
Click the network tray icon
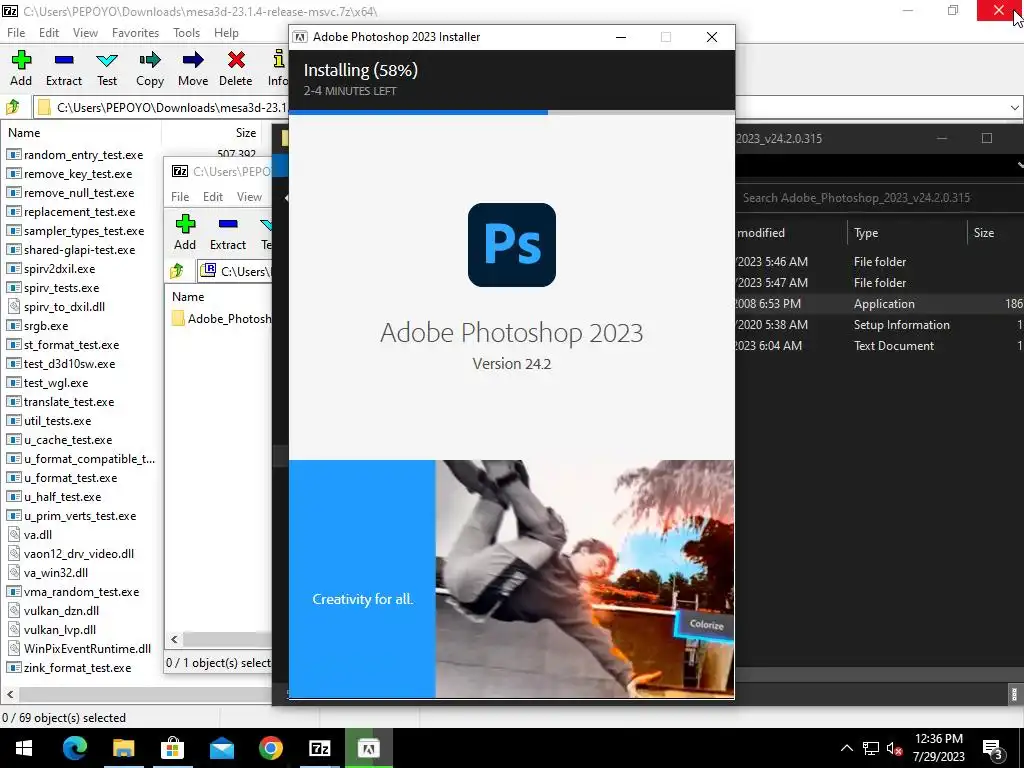click(871, 748)
